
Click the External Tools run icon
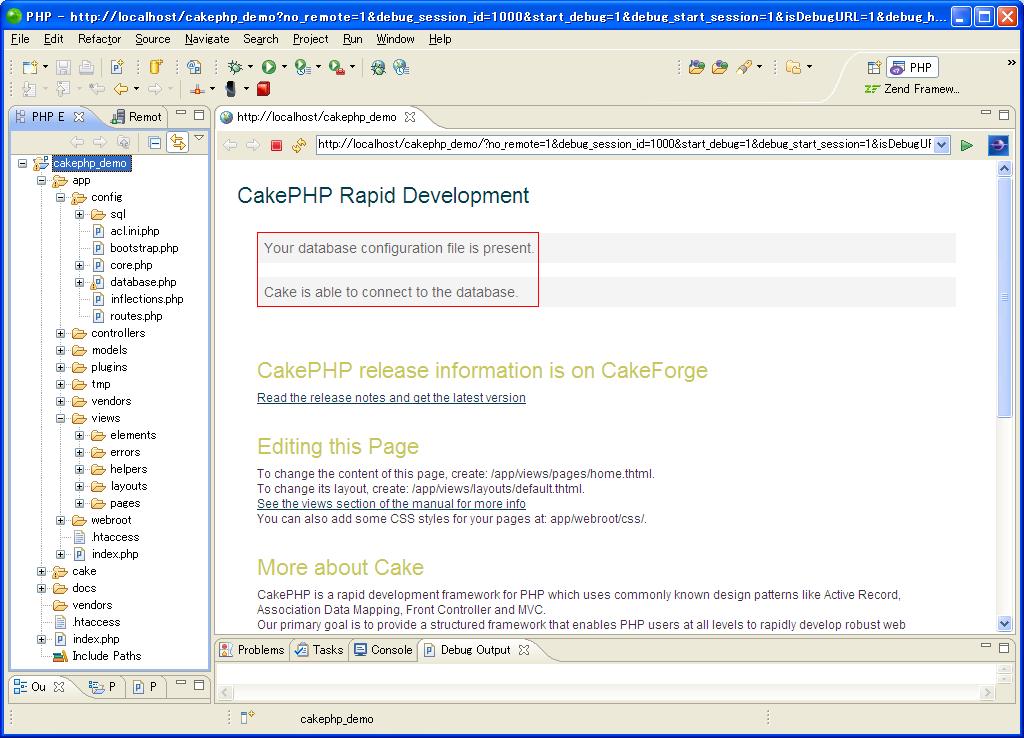tap(336, 67)
